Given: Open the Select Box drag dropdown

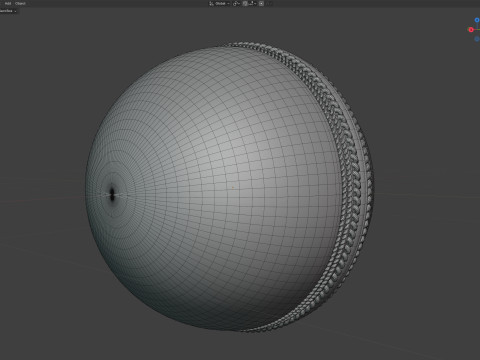Looking at the screenshot, I should pos(8,11).
